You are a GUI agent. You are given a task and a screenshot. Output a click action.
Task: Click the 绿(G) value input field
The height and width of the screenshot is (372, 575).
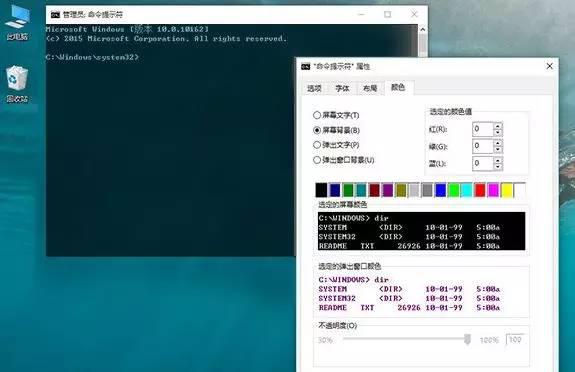point(482,146)
